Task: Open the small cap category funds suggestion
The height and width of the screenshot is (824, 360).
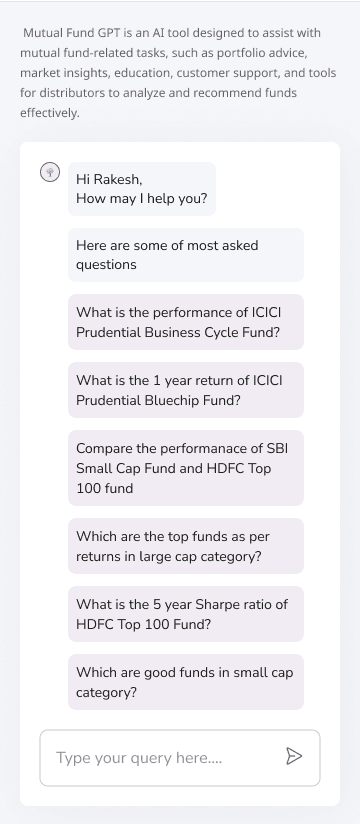Action: [x=186, y=682]
